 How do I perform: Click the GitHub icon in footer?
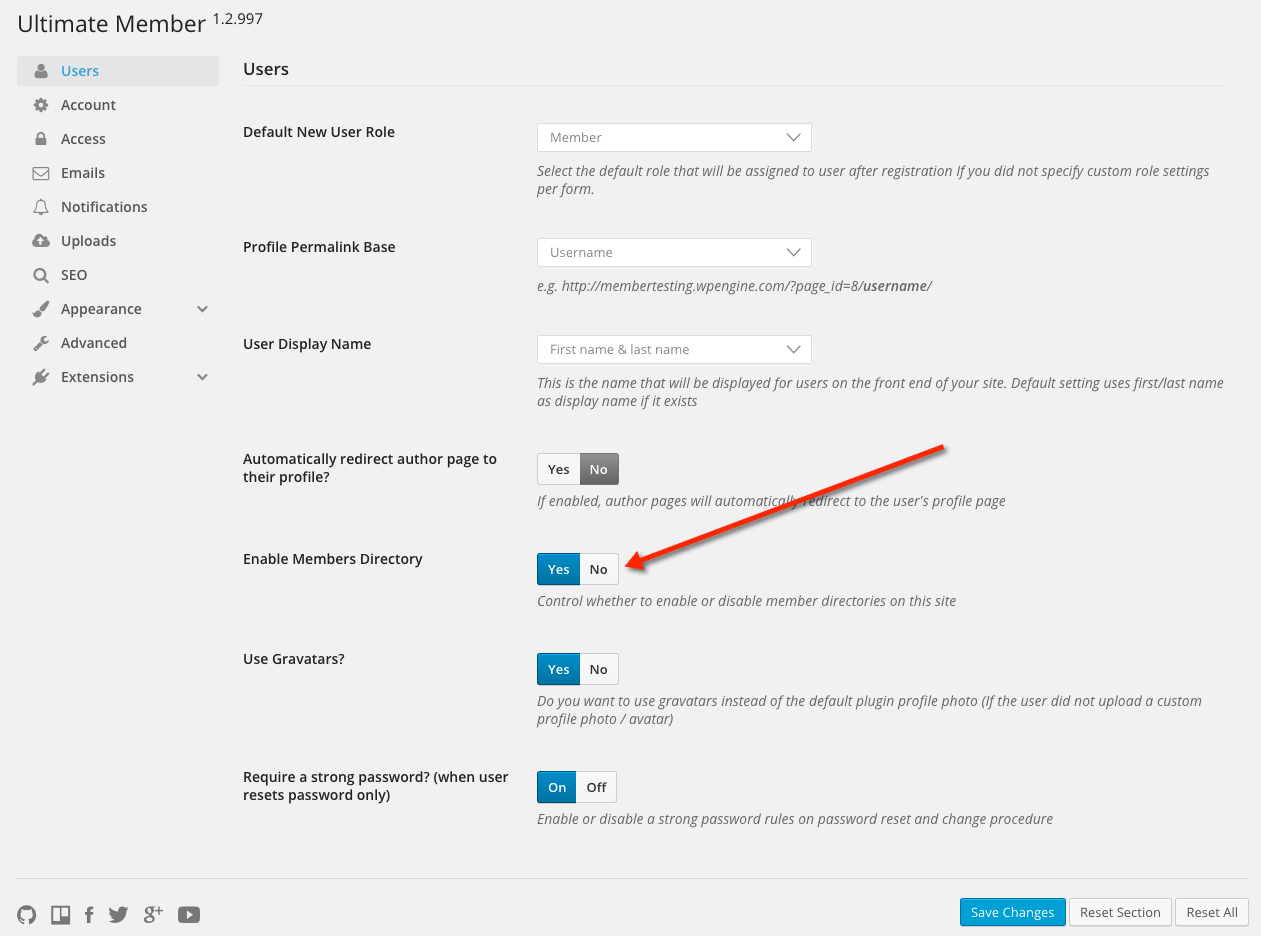[x=27, y=914]
